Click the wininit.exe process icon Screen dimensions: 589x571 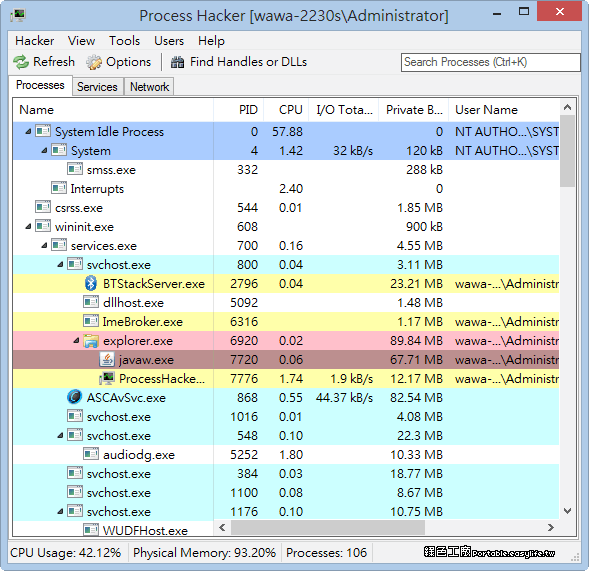43,226
